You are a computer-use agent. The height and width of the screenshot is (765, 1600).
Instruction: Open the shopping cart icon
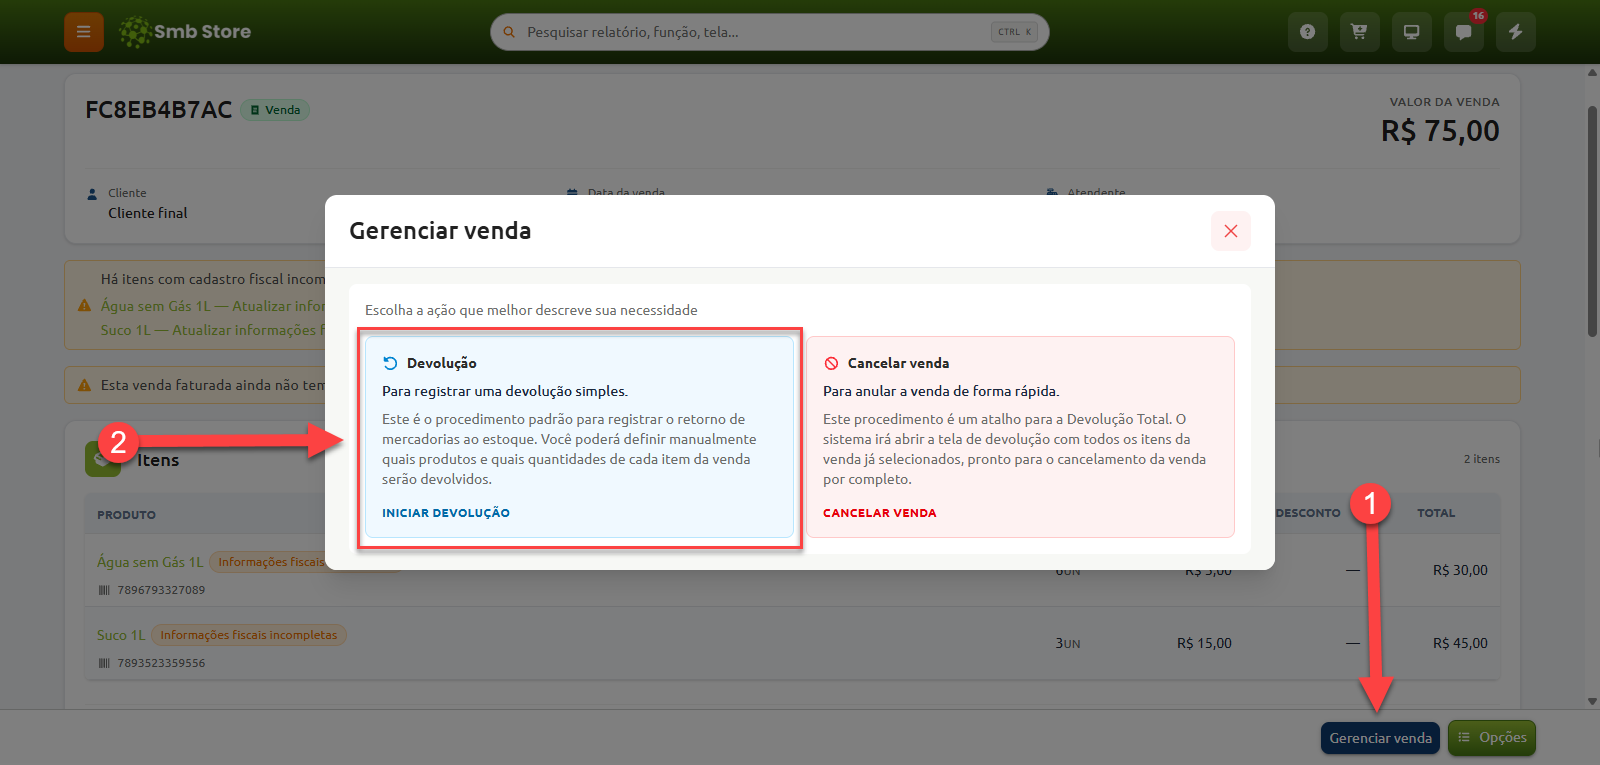tap(1359, 32)
